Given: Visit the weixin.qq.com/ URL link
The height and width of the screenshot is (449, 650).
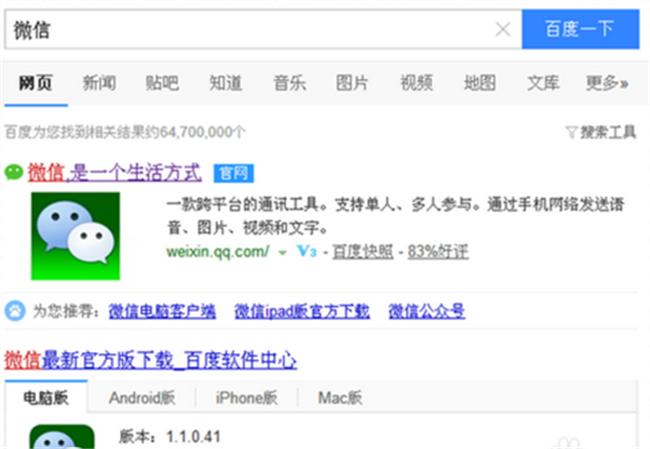Looking at the screenshot, I should click(218, 251).
